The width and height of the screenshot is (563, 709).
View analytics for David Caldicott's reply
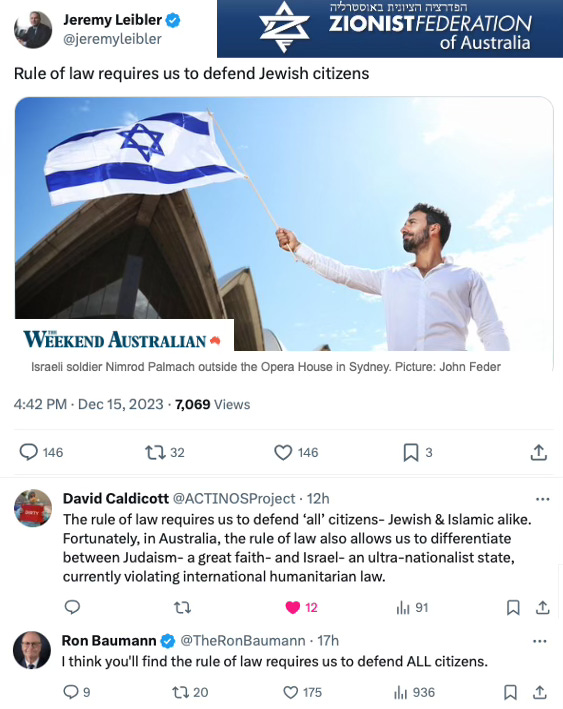pyautogui.click(x=402, y=607)
